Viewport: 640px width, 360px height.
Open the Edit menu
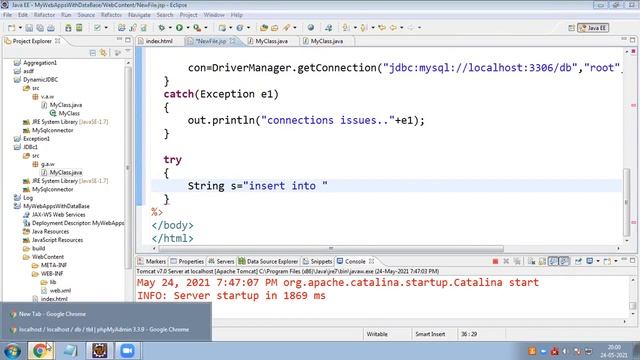(x=23, y=15)
